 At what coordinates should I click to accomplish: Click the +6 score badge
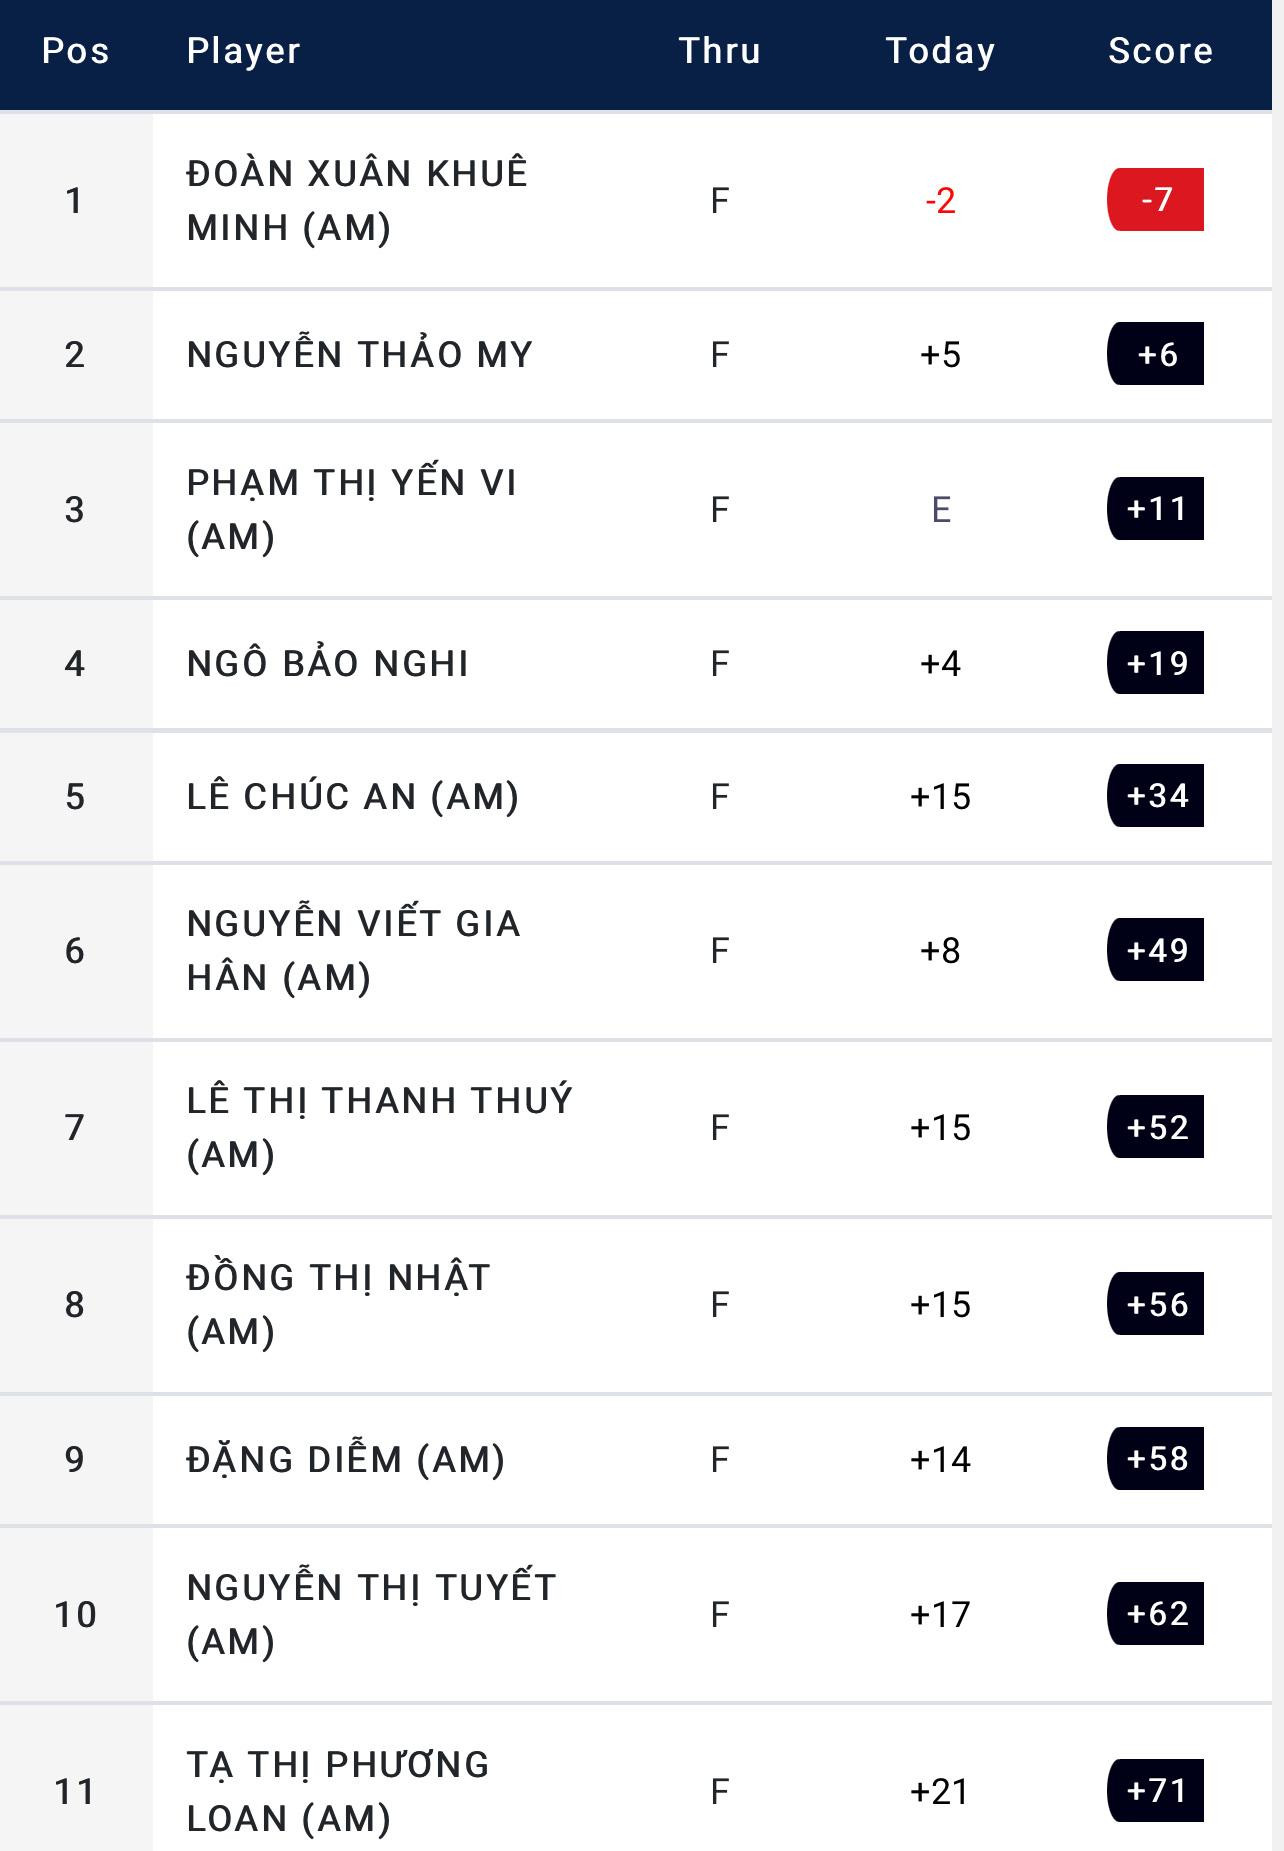(x=1156, y=355)
